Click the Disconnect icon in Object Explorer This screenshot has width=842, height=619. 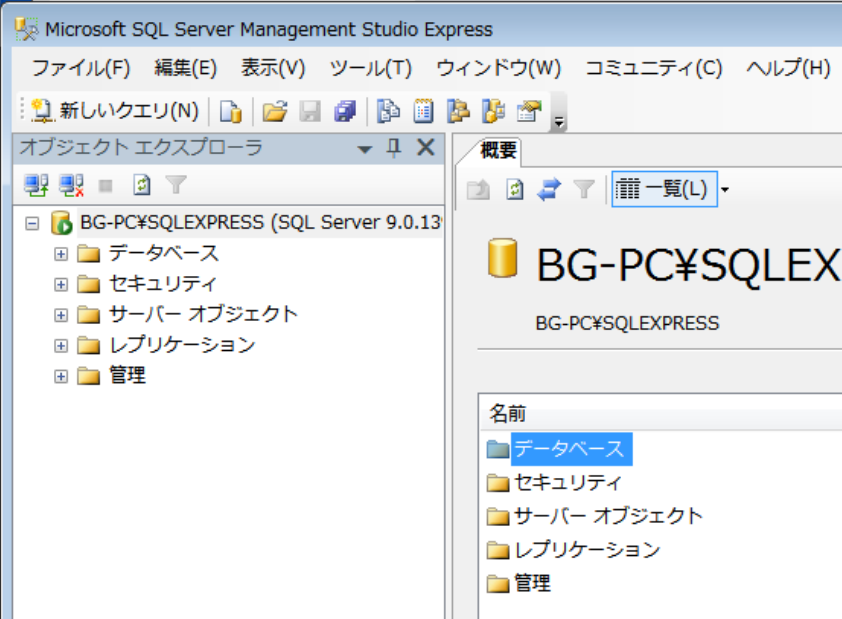coord(71,185)
